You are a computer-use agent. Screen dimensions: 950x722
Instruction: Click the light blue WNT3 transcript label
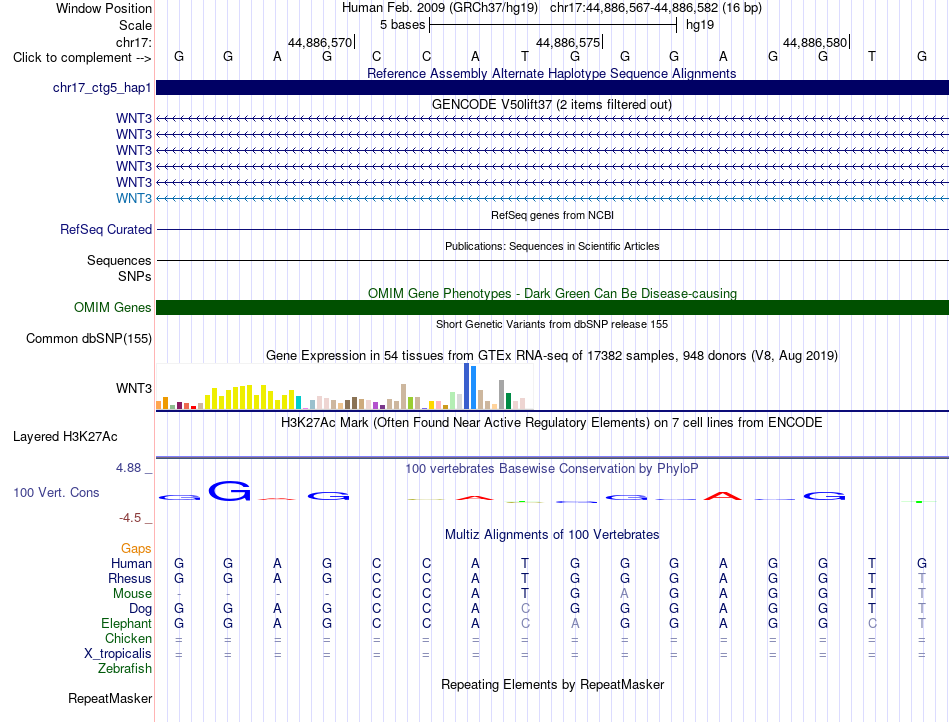134,198
